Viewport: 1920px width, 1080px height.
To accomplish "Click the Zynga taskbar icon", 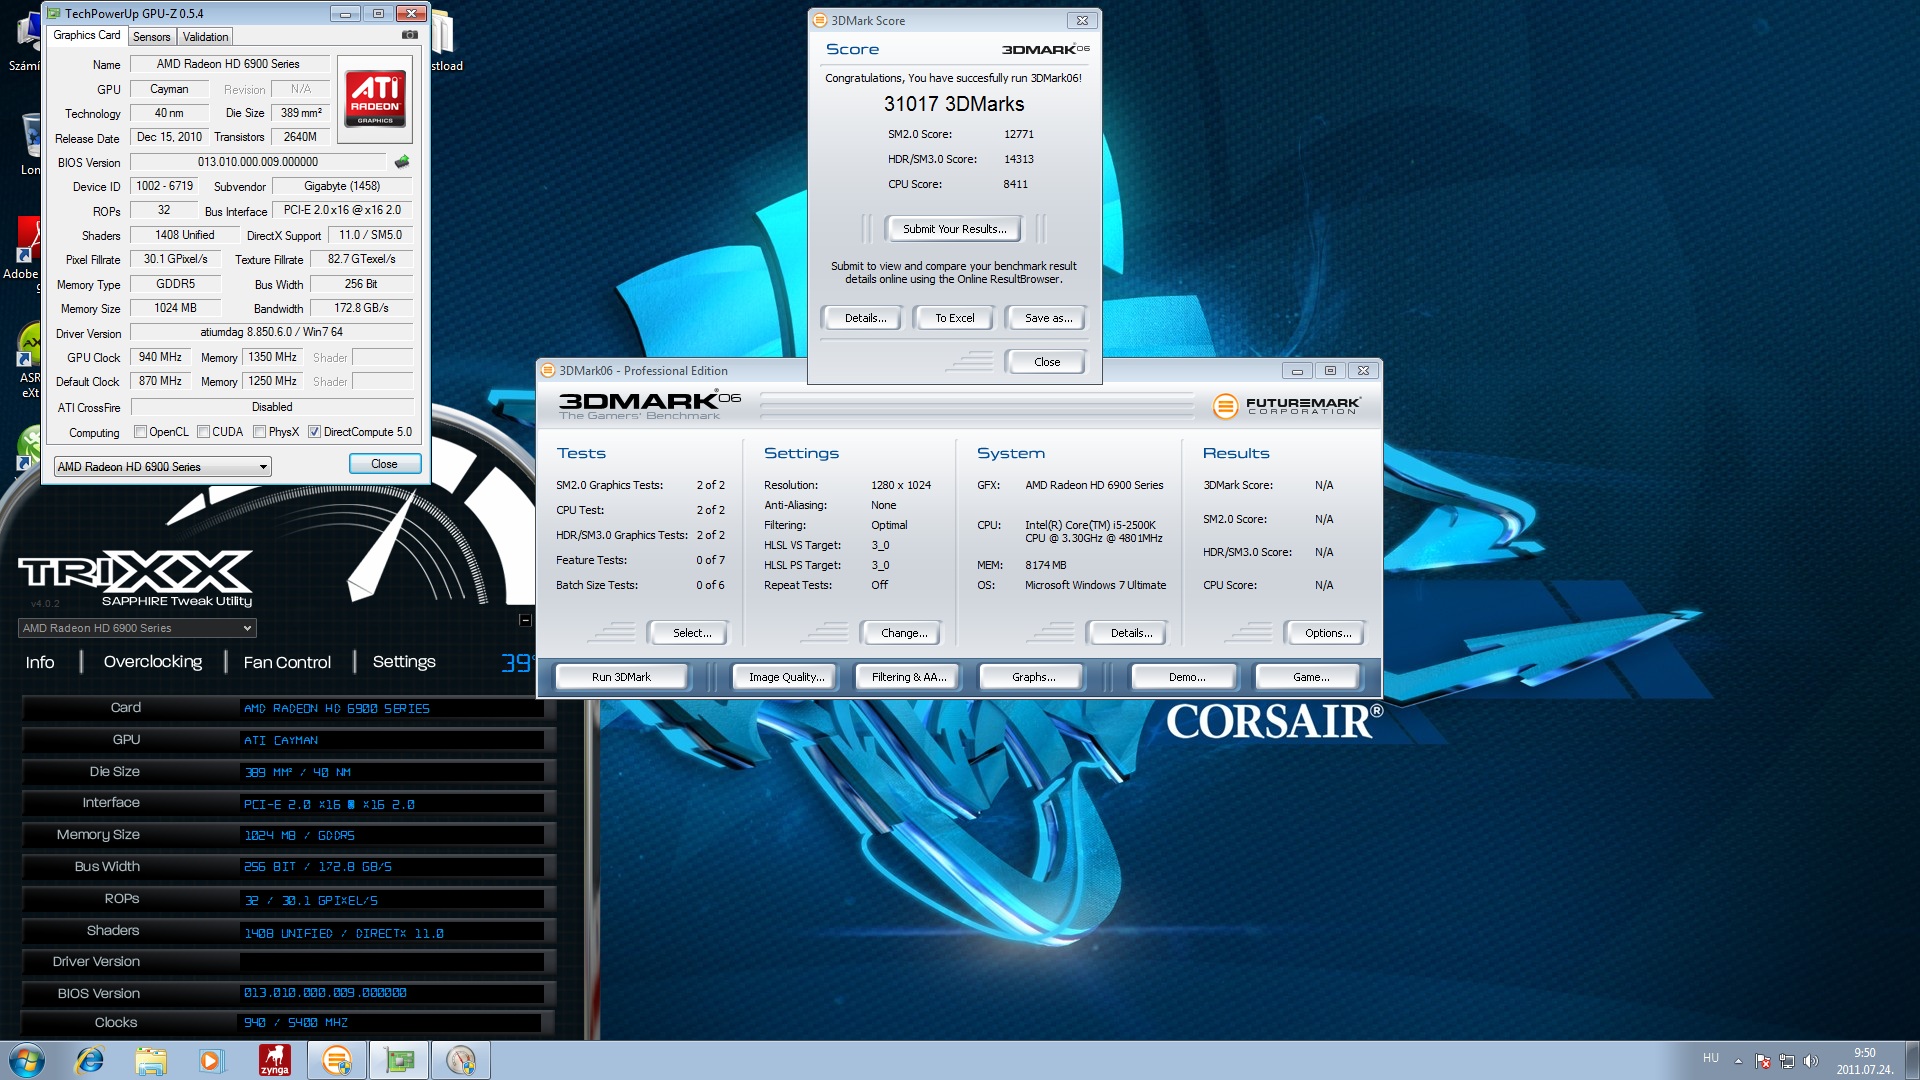I will click(x=274, y=1060).
